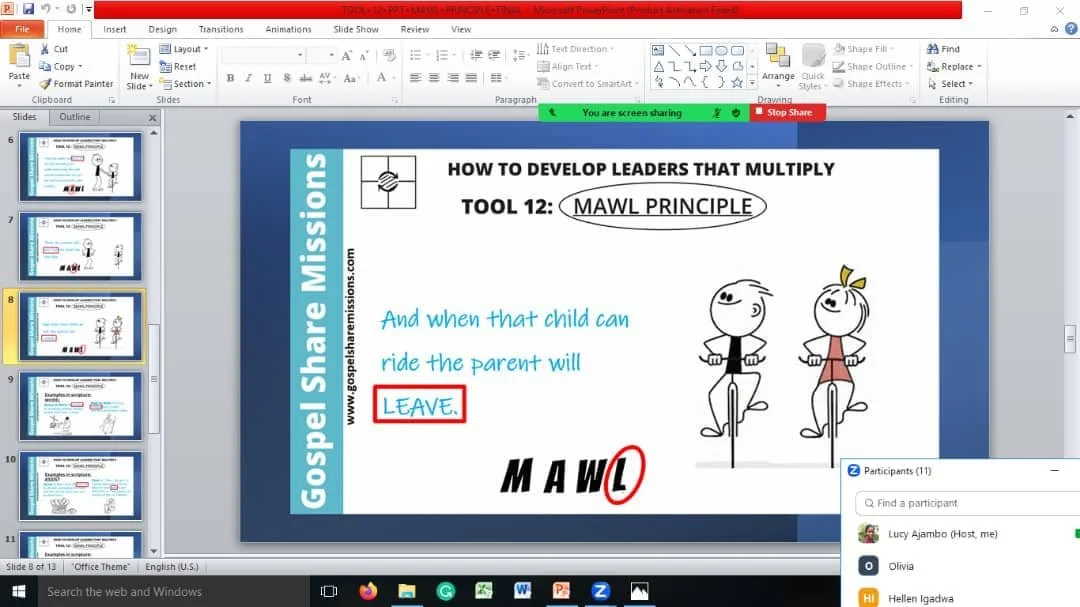Open numbering list options

click(x=444, y=55)
